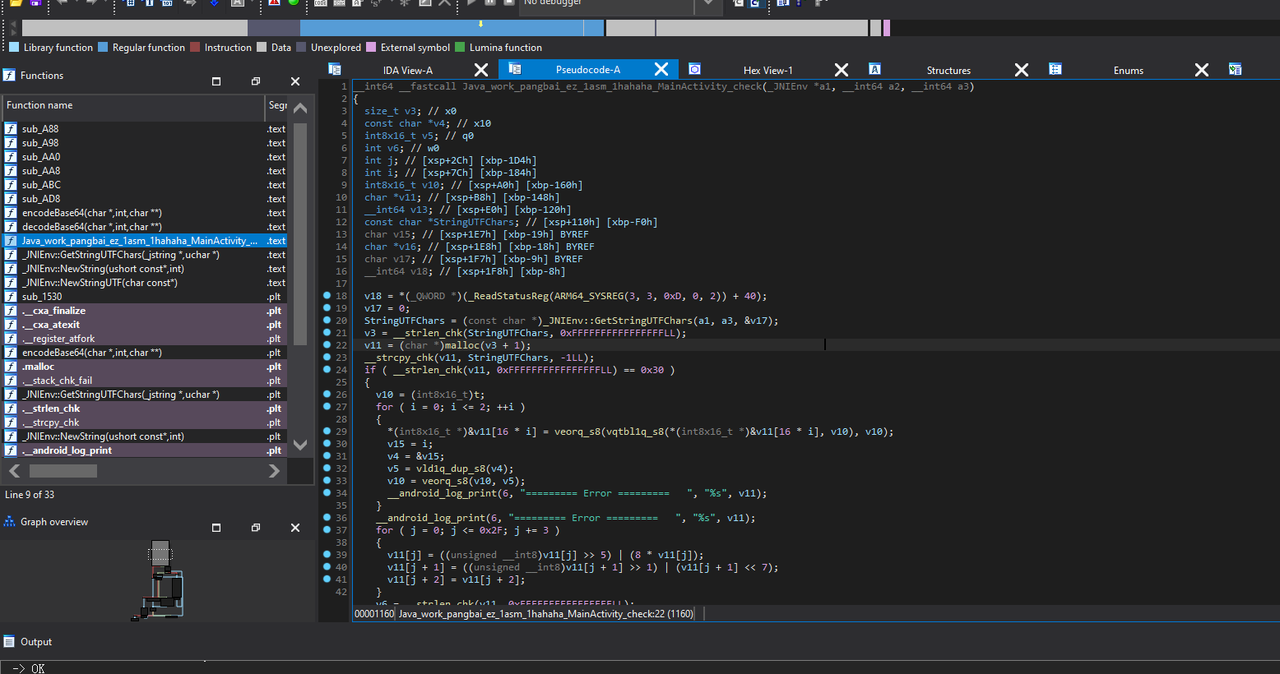
Task: Close the Hex View-1 tab
Action: point(841,69)
